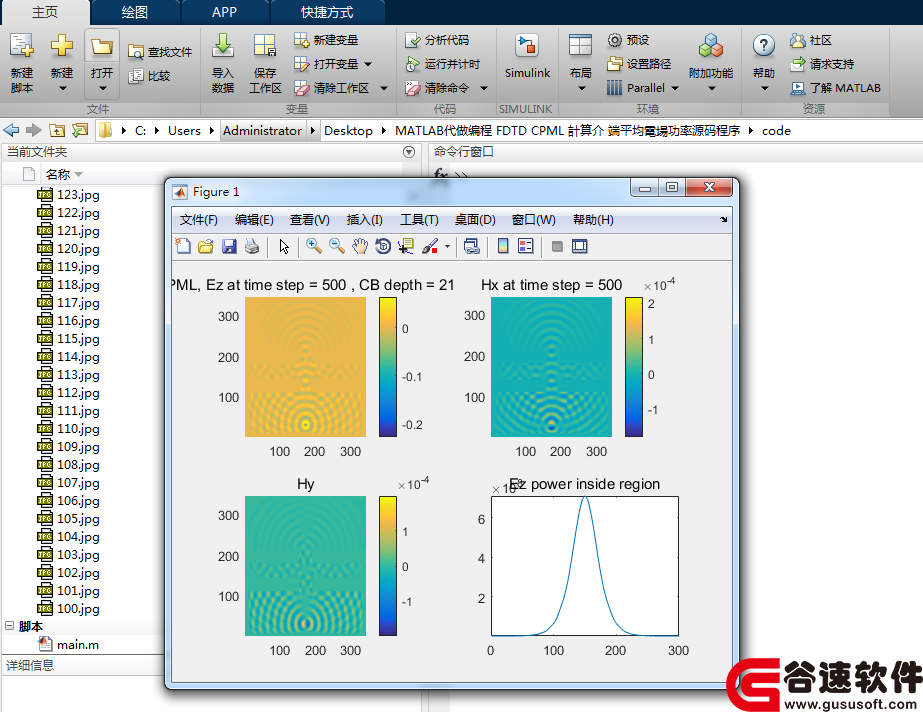
Task: Switch to the Shortcuts (快捷方式) tab
Action: click(x=327, y=12)
